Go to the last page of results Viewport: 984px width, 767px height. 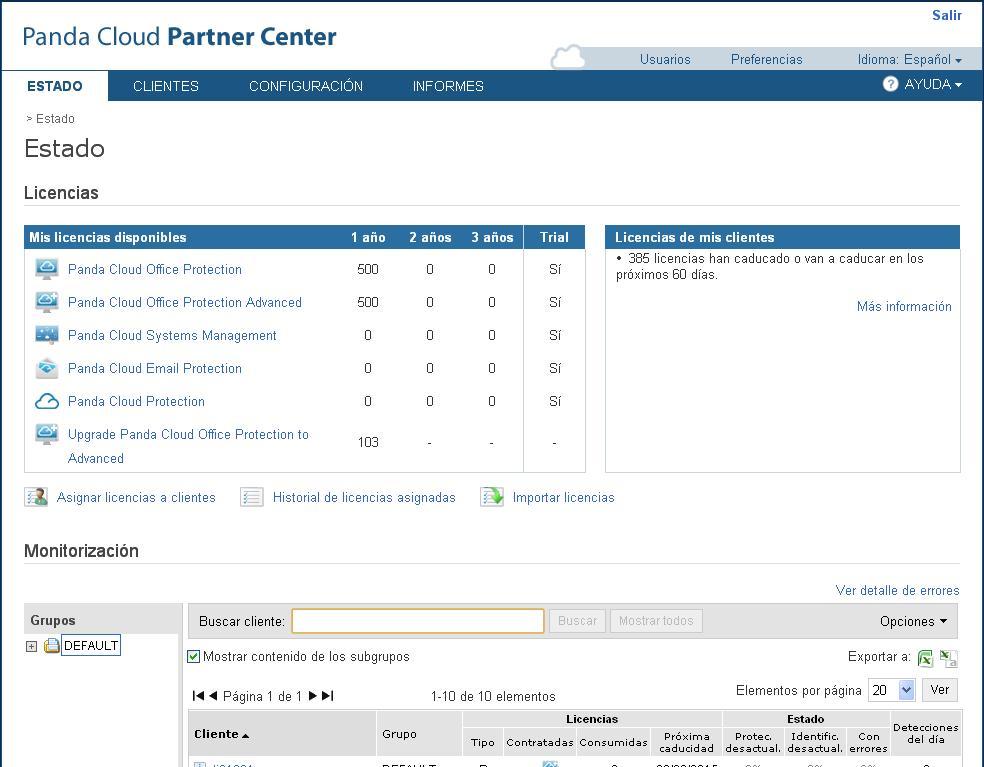point(328,695)
